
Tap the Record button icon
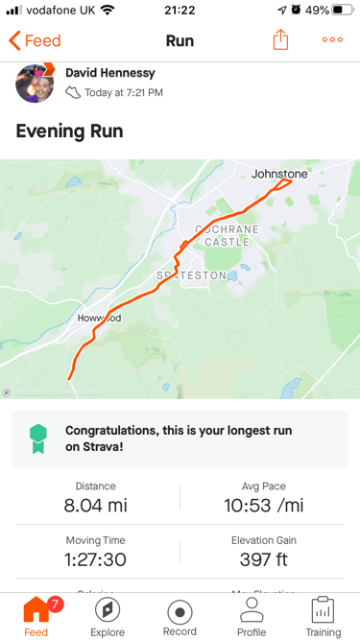(180, 612)
